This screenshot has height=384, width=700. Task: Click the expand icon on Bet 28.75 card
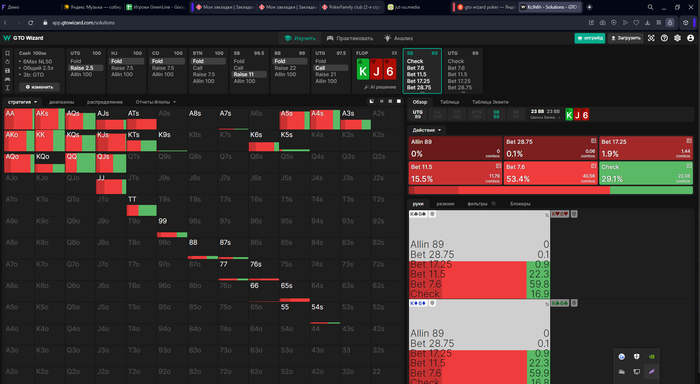point(593,141)
